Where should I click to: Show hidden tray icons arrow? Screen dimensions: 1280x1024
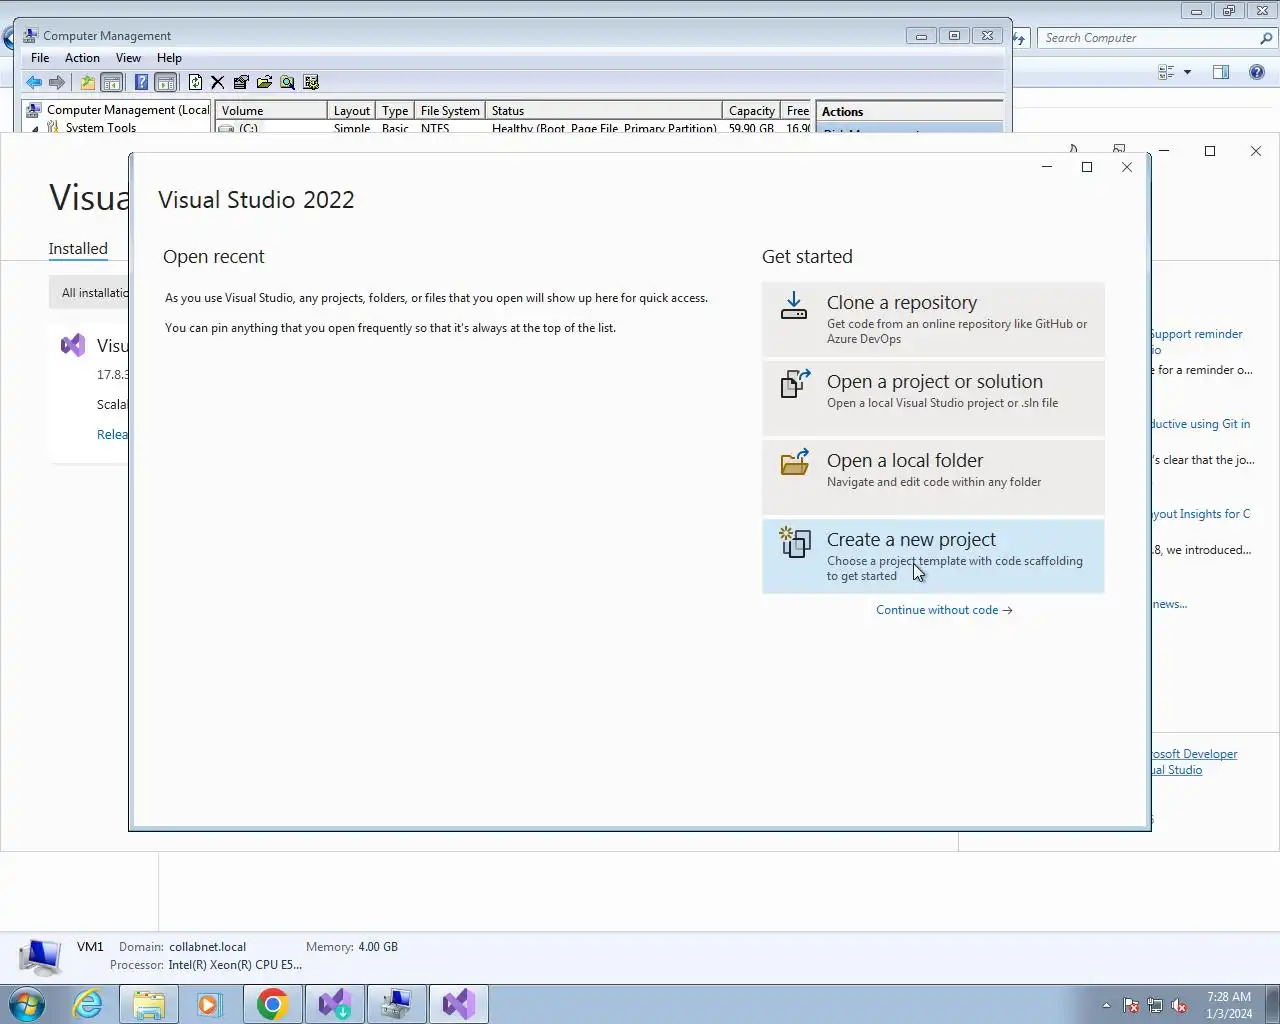(x=1106, y=1005)
